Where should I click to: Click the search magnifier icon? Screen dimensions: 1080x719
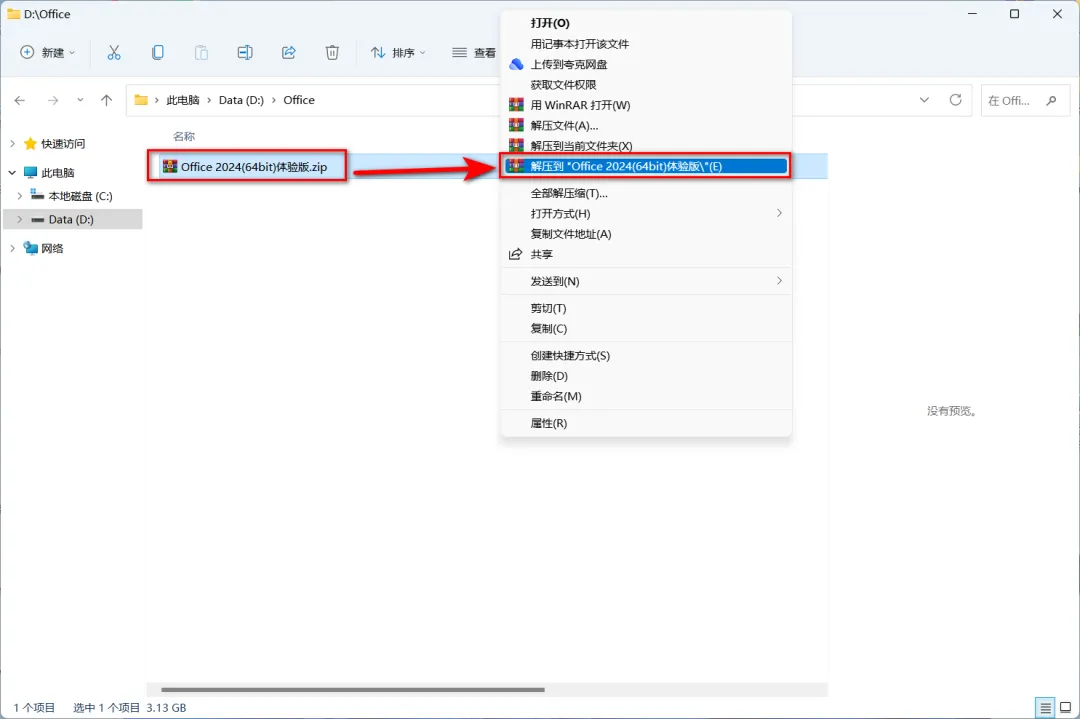(1051, 101)
